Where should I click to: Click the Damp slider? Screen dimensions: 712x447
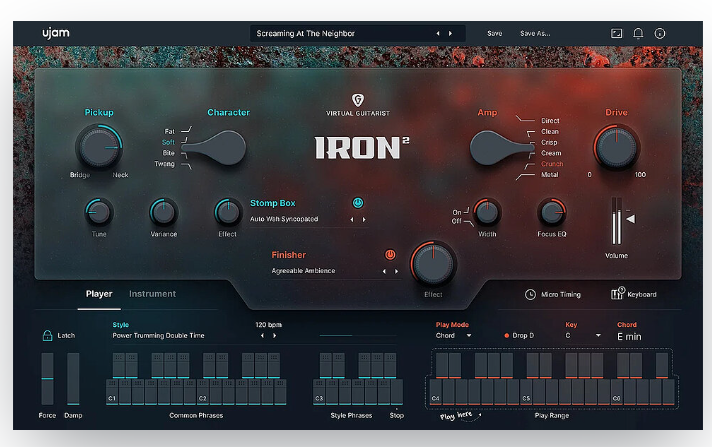click(73, 378)
